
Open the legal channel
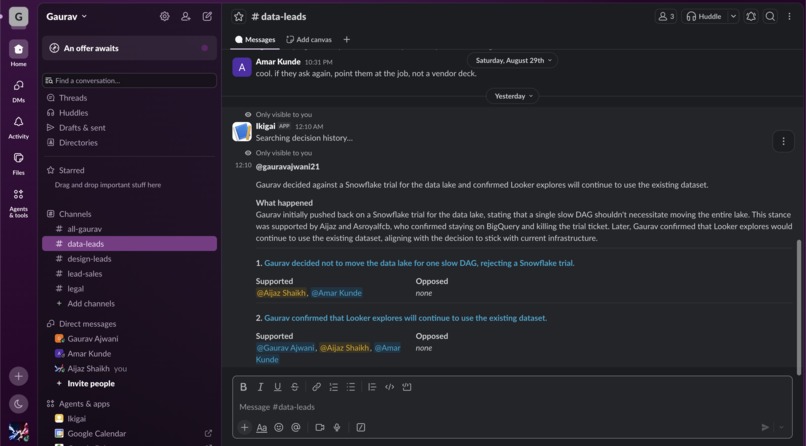click(x=130, y=288)
